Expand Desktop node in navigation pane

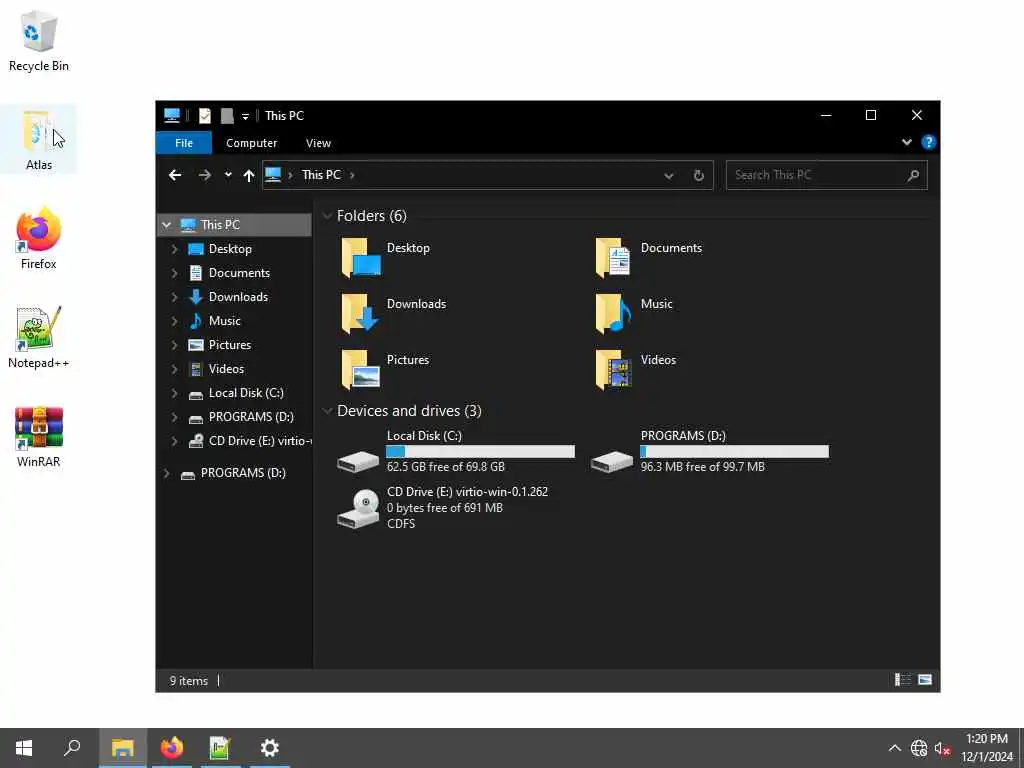(x=174, y=249)
